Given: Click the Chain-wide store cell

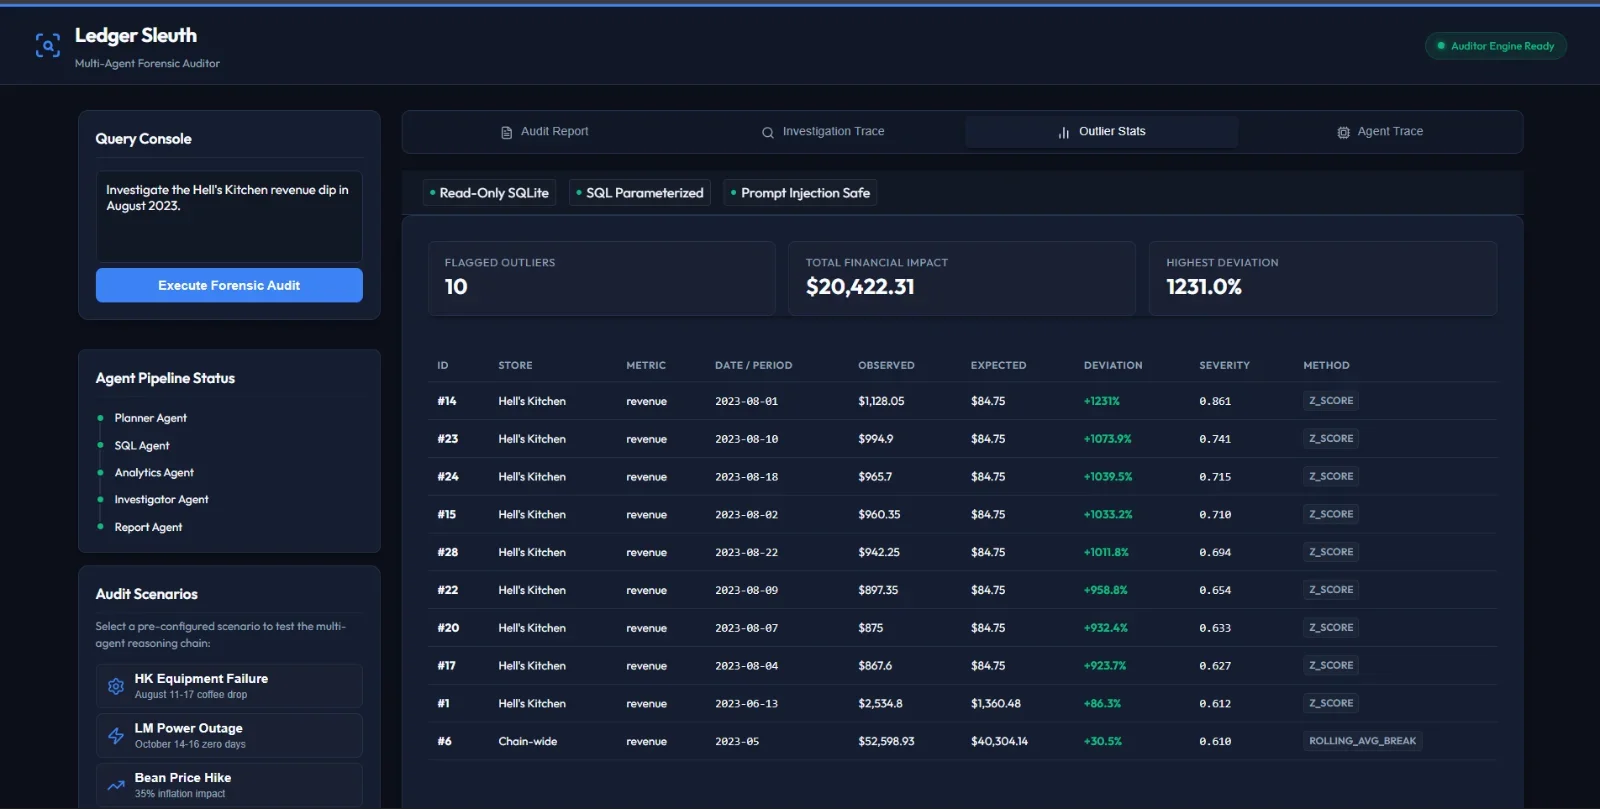Looking at the screenshot, I should (528, 741).
